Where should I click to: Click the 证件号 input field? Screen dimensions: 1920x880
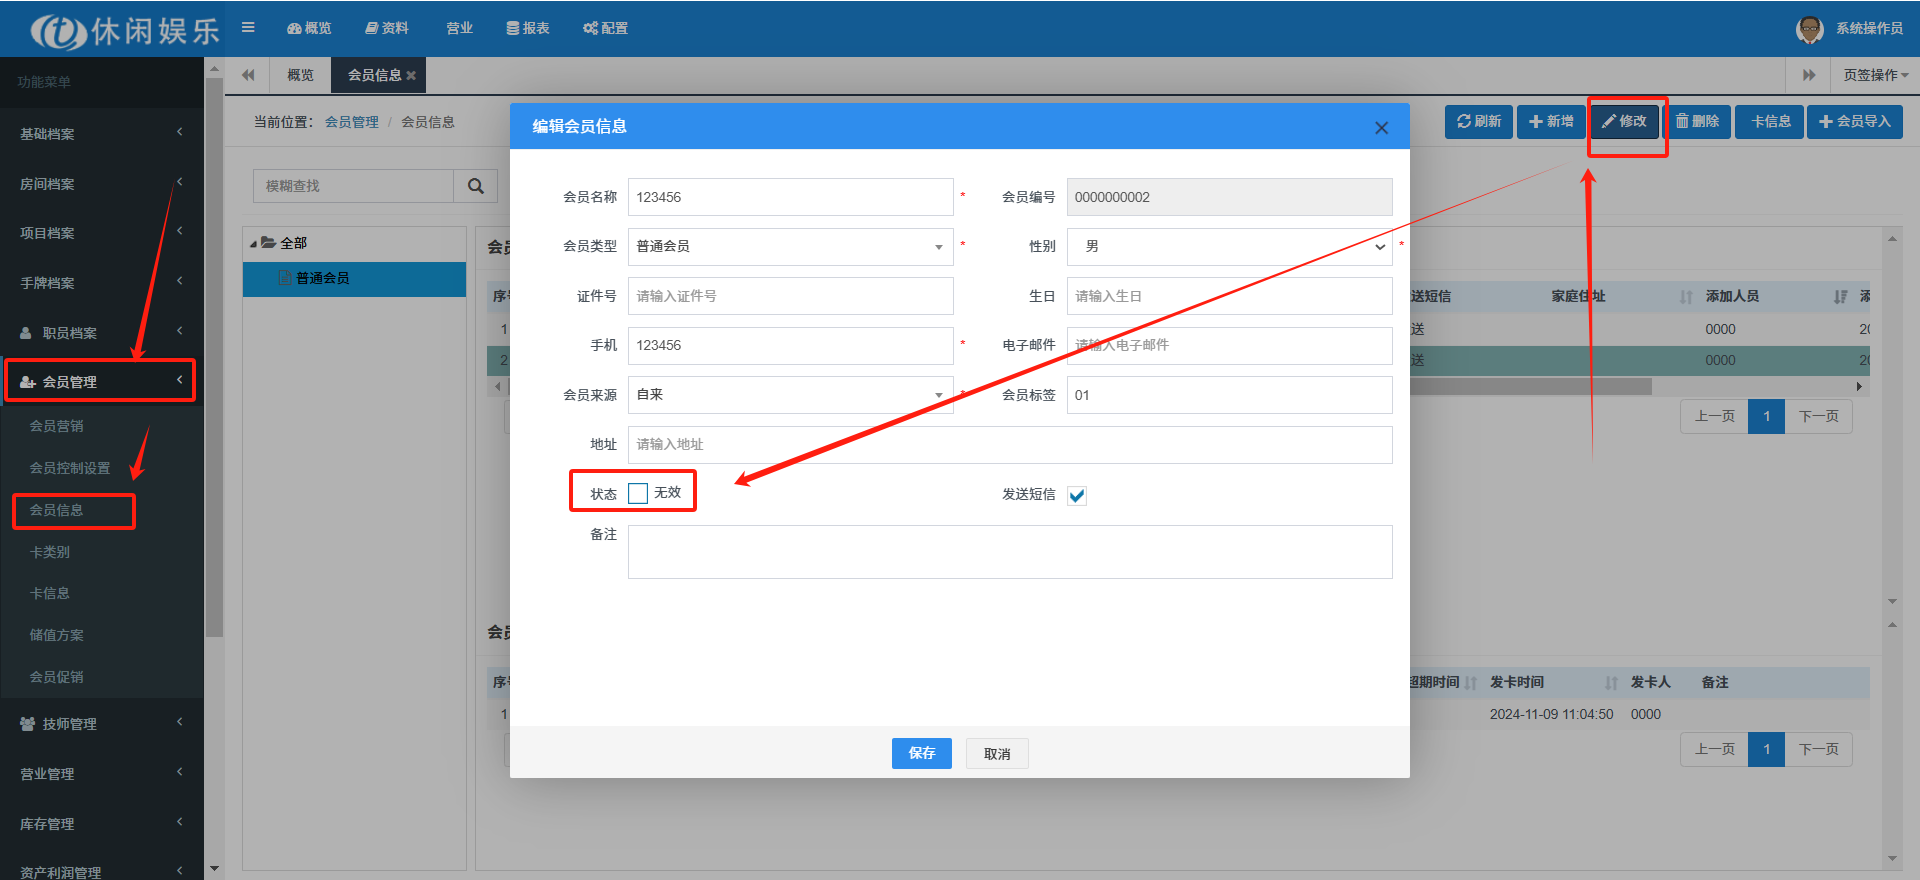[790, 296]
